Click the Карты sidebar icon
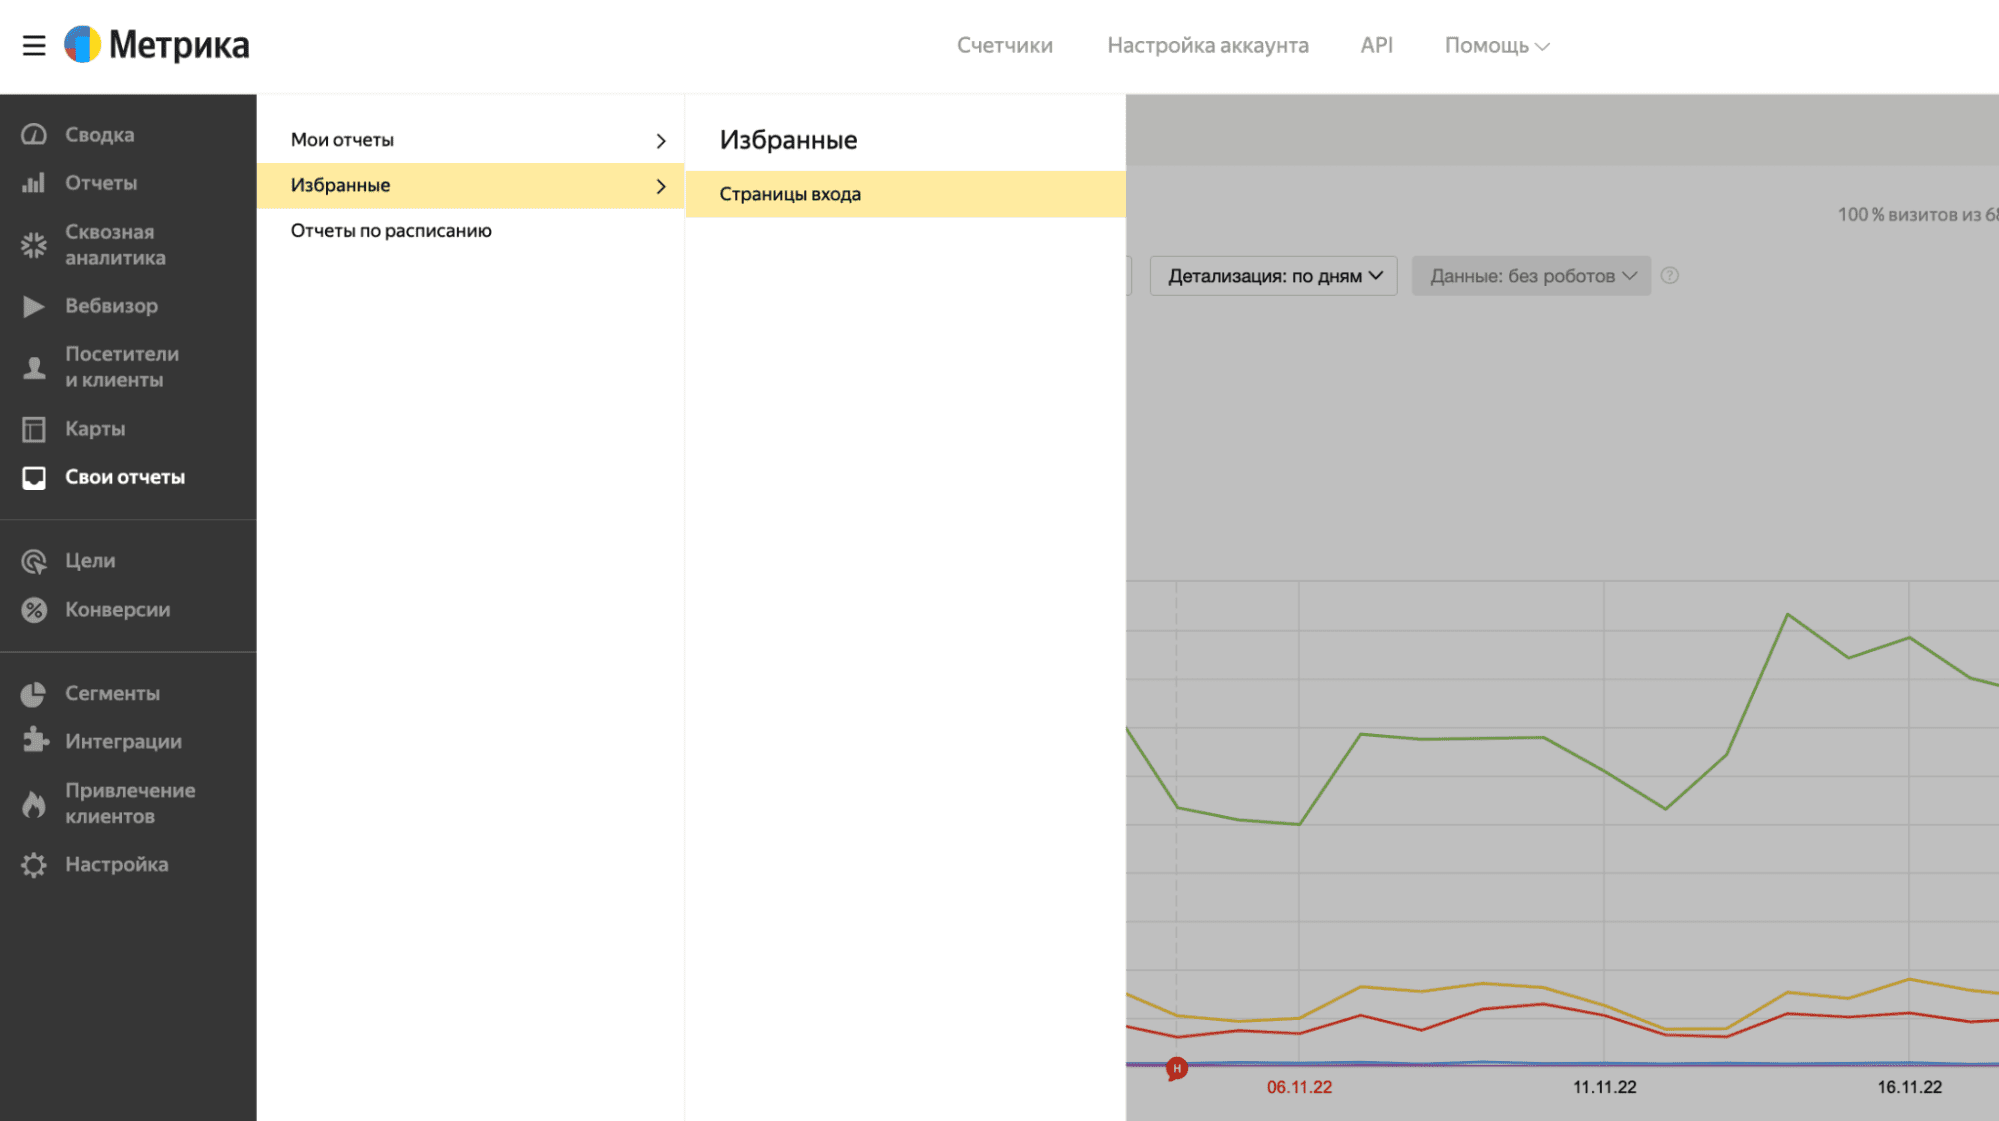Viewport: 1999px width, 1121px height. [x=34, y=429]
